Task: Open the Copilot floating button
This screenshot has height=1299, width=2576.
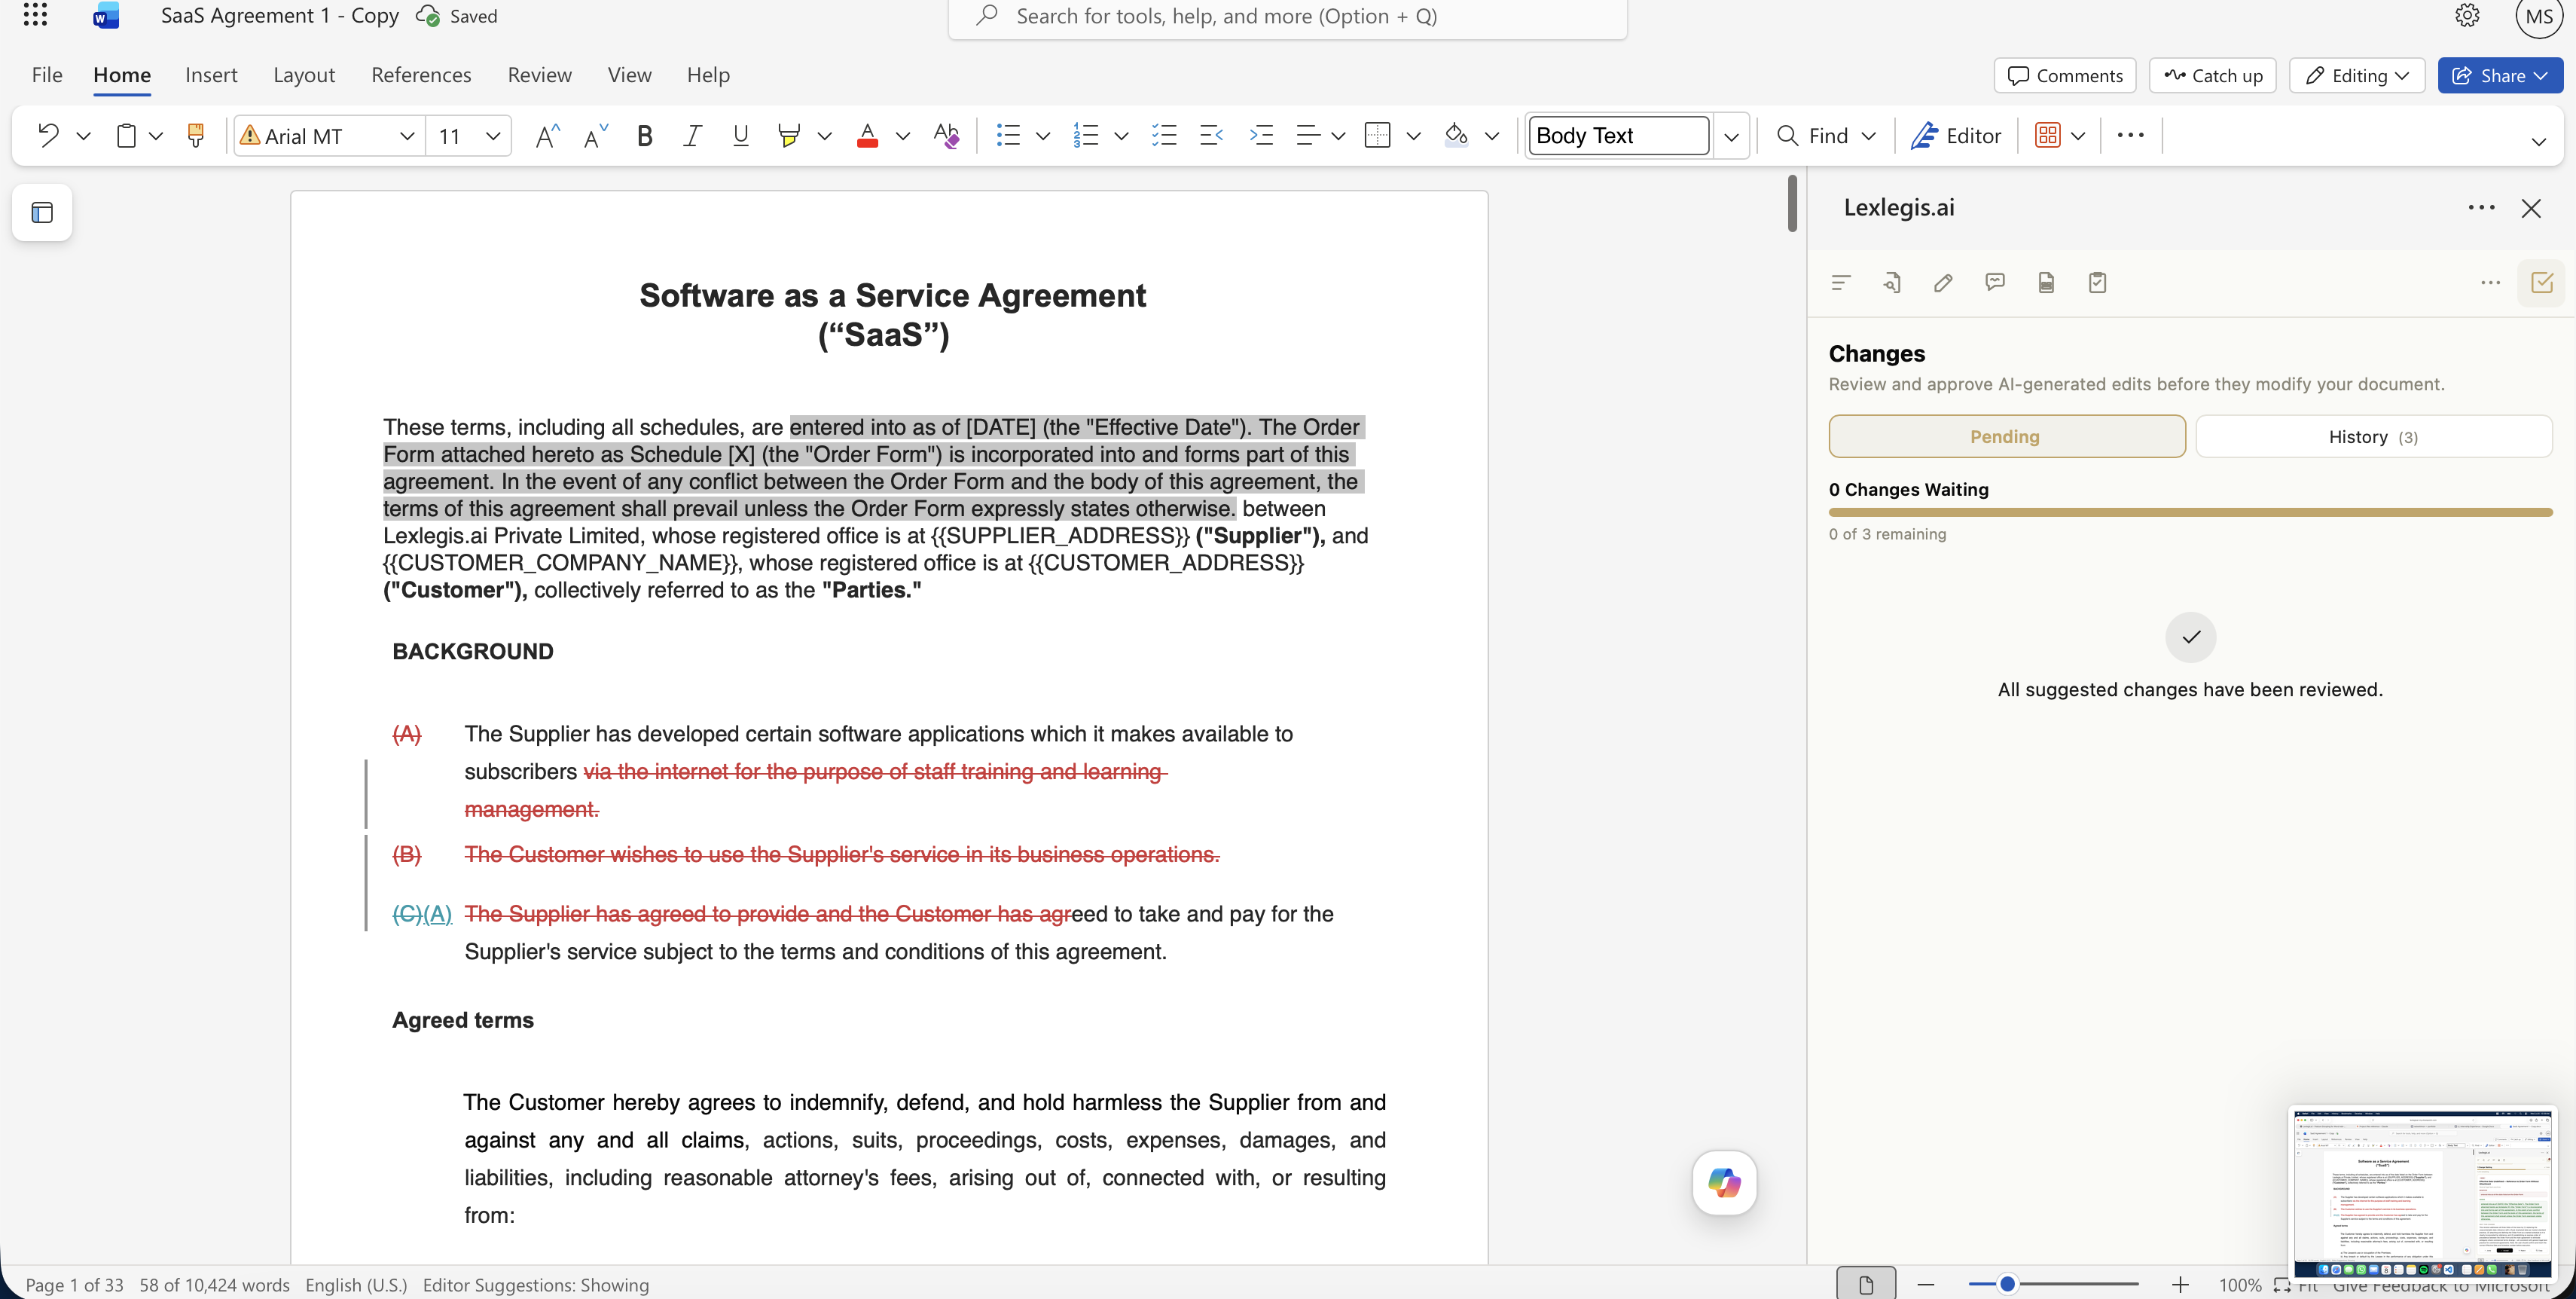Action: (x=1724, y=1182)
